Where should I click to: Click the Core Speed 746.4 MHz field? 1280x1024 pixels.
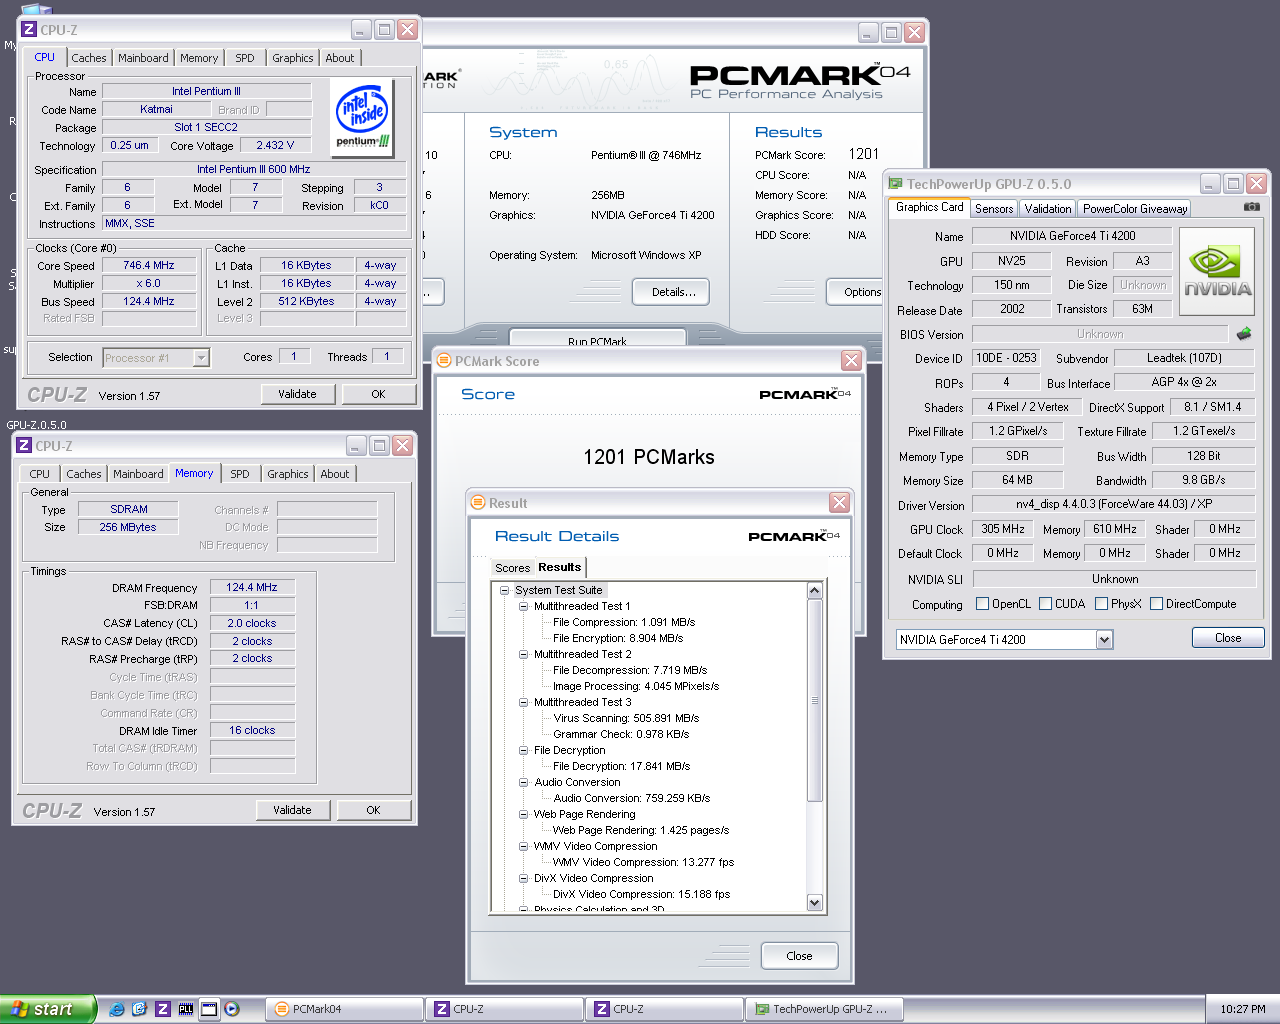tap(148, 265)
